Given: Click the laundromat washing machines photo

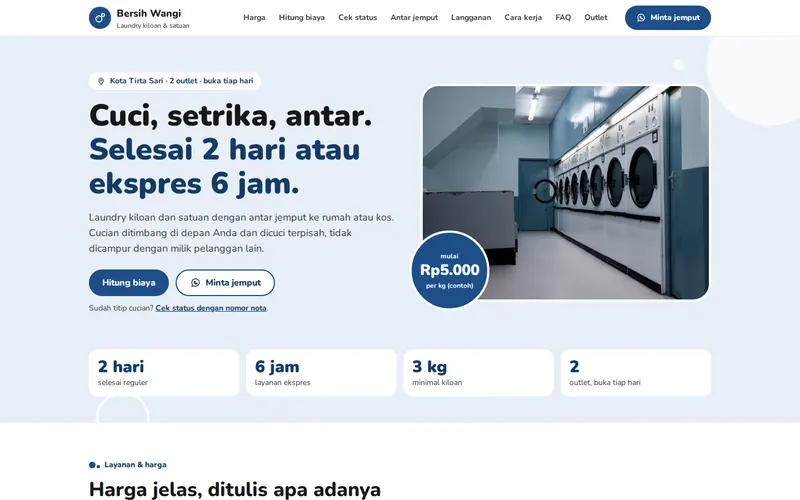Looking at the screenshot, I should 566,192.
